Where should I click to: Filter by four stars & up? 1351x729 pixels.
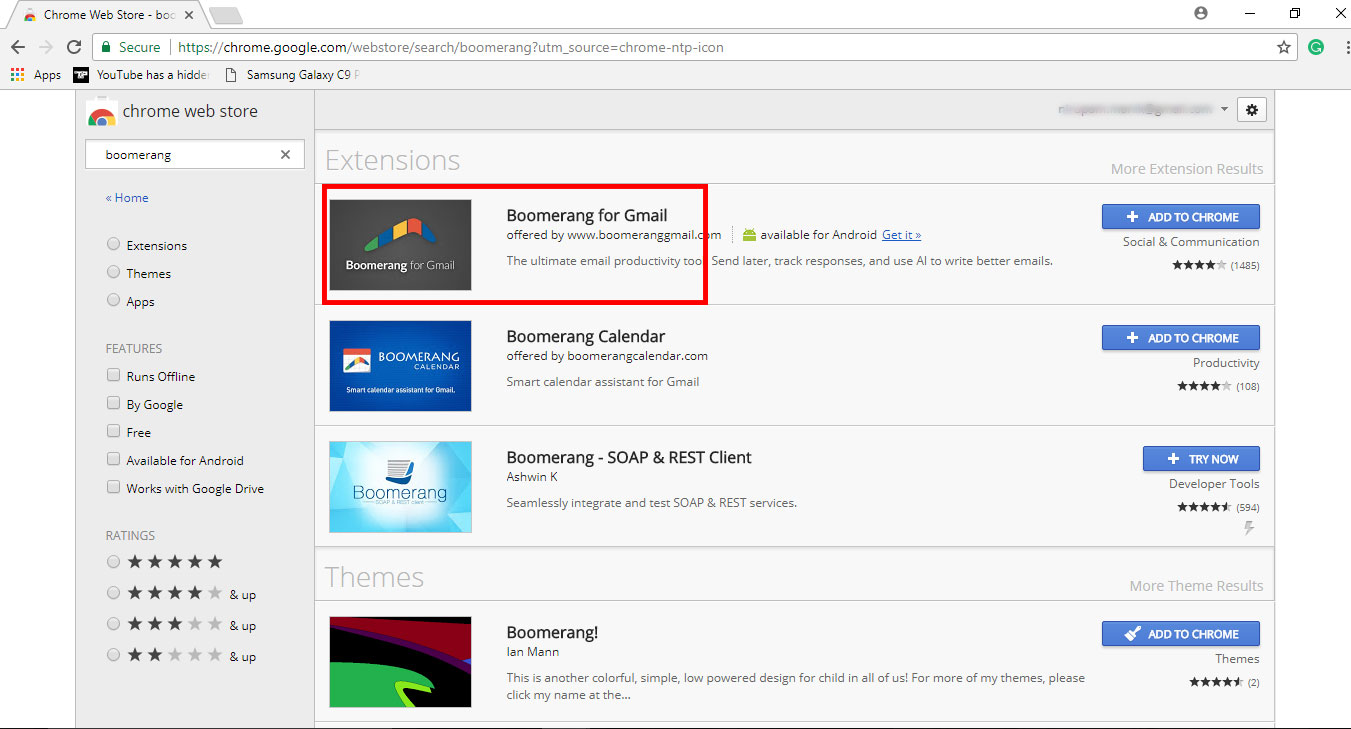click(113, 593)
